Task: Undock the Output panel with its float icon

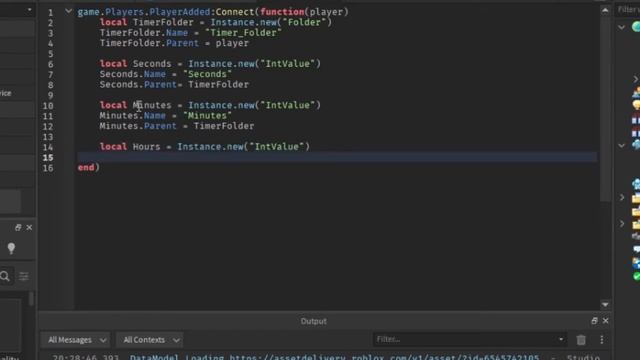Action: (x=594, y=321)
